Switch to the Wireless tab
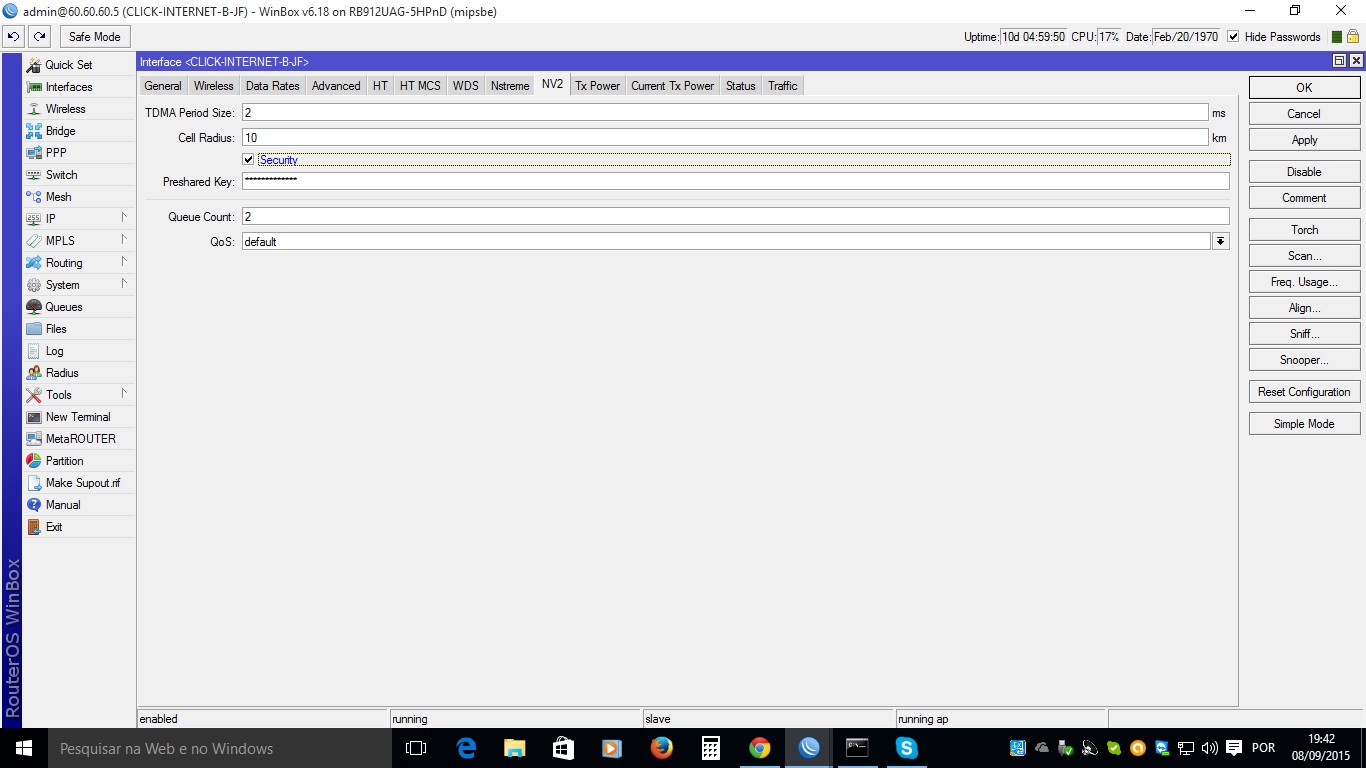Image resolution: width=1366 pixels, height=768 pixels. [214, 86]
